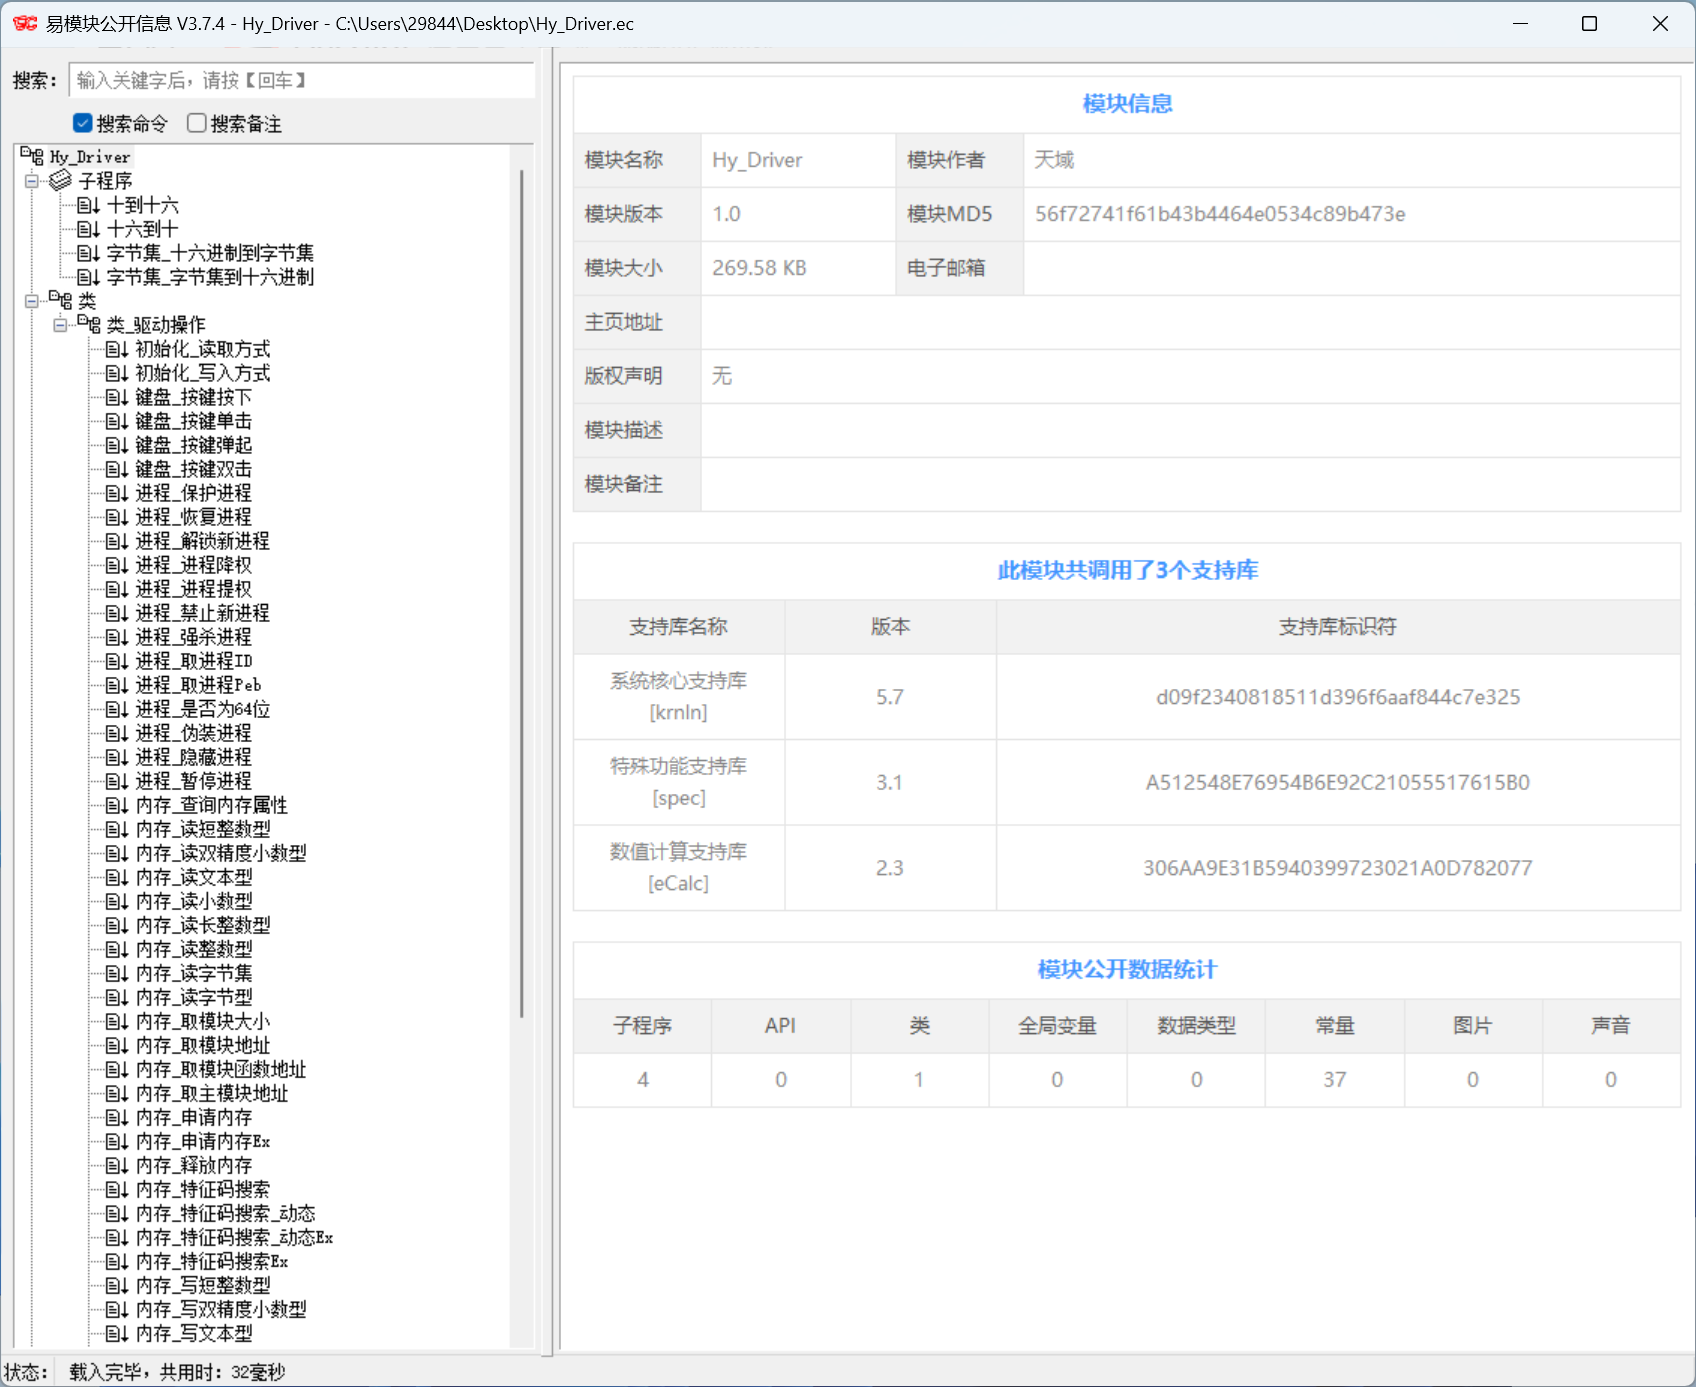Maximize the 易模块公开信息 window
This screenshot has width=1696, height=1387.
[x=1589, y=23]
